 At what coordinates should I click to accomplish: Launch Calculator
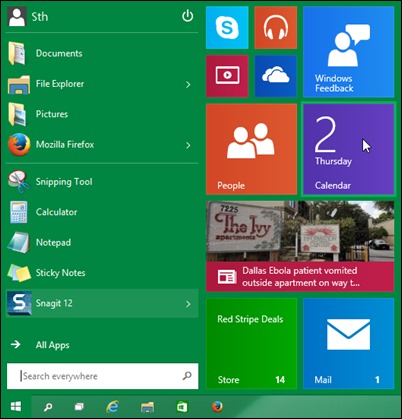pos(102,212)
